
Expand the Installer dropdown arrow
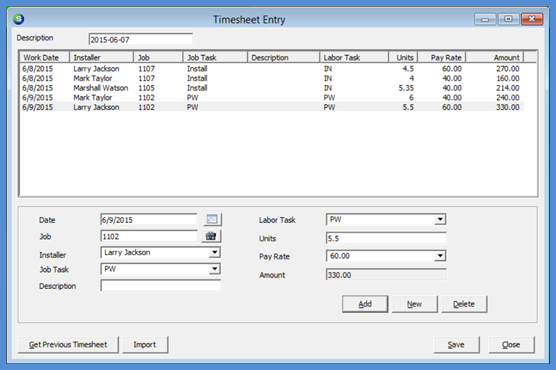click(215, 252)
